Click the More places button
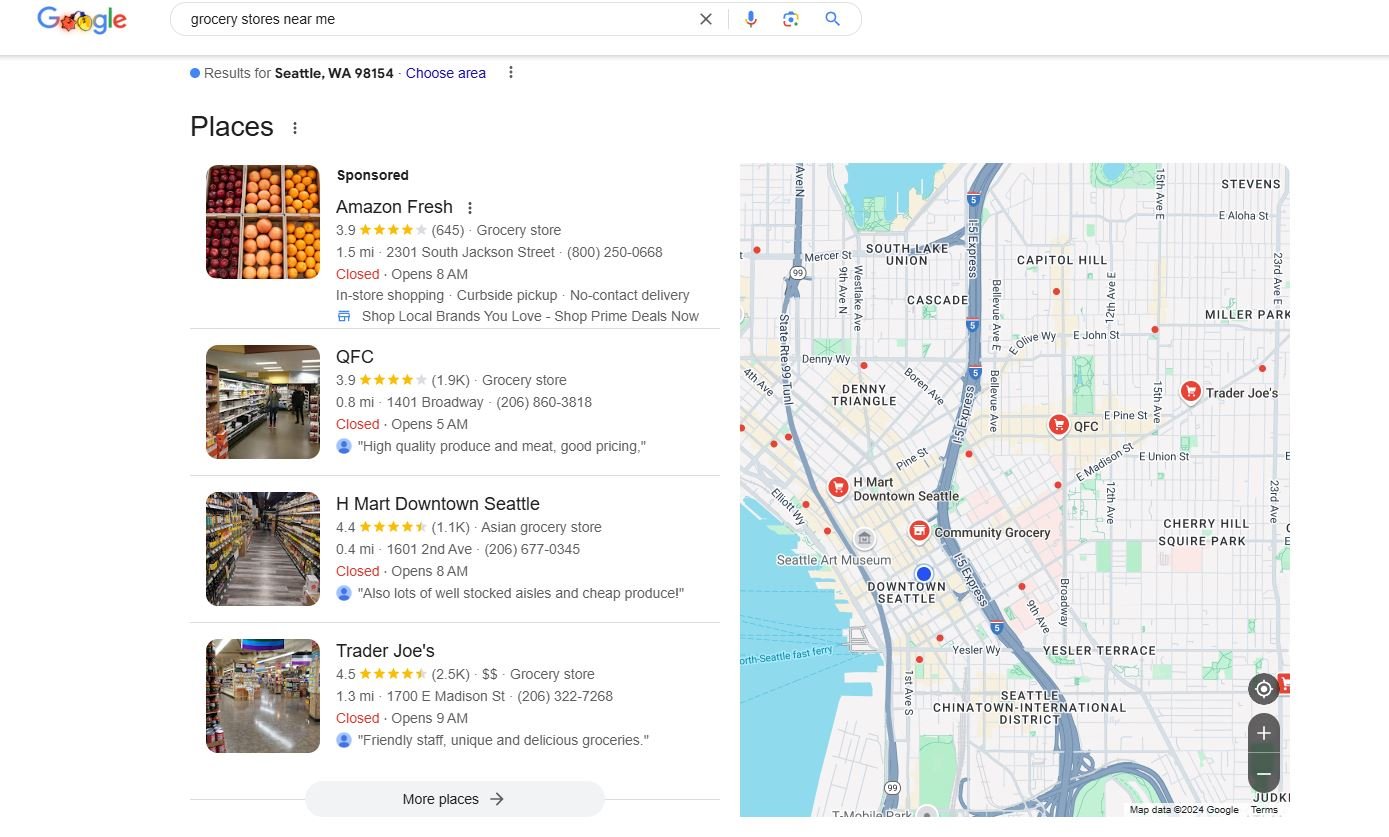Screen dimensions: 1389x837 (x=455, y=799)
